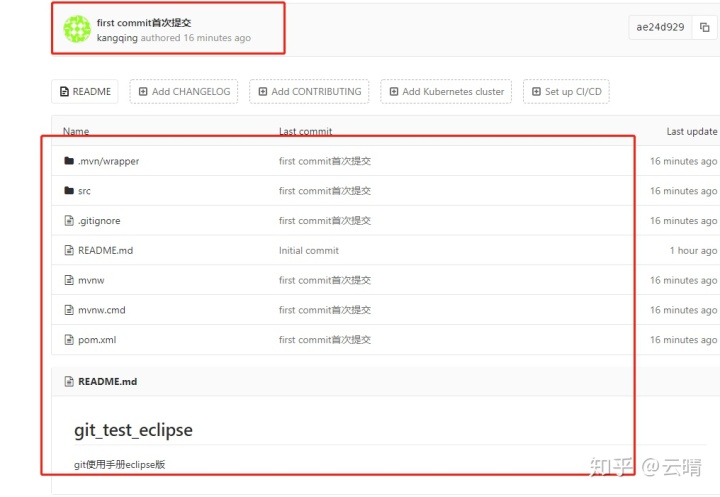Open the Initial commit message link
The image size is (720, 497).
click(309, 250)
